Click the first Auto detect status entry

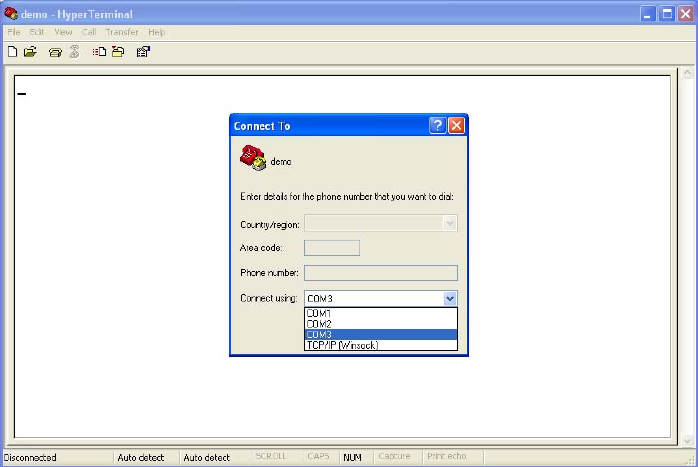pyautogui.click(x=141, y=457)
